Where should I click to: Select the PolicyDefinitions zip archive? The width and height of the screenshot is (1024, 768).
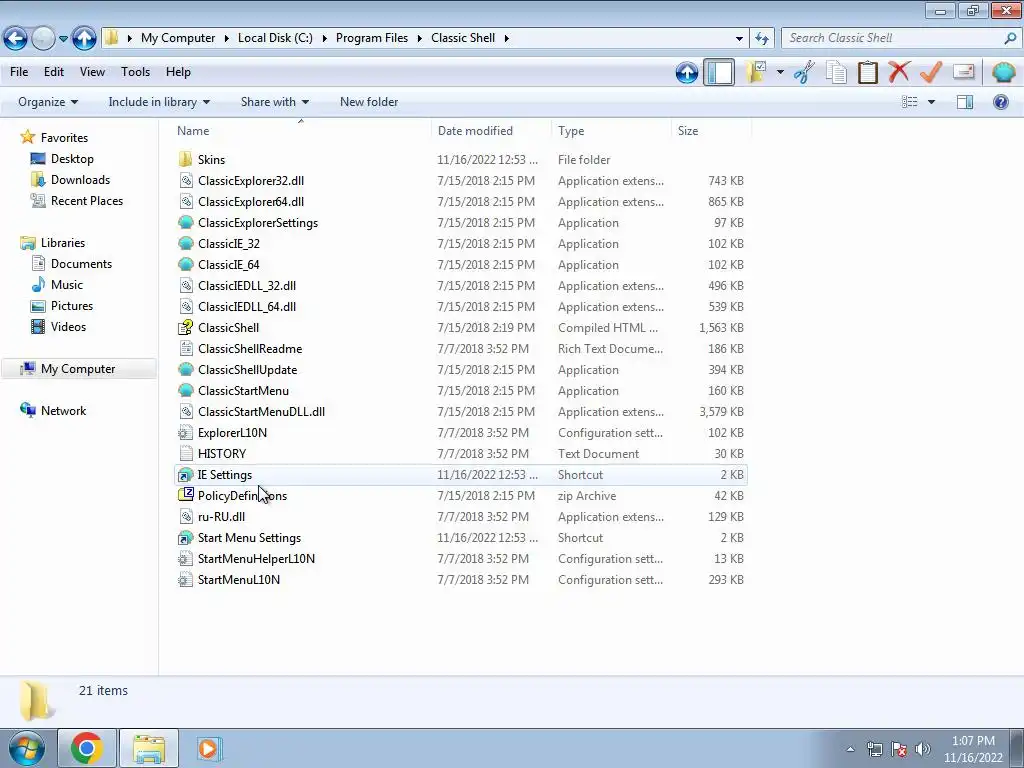460,496
